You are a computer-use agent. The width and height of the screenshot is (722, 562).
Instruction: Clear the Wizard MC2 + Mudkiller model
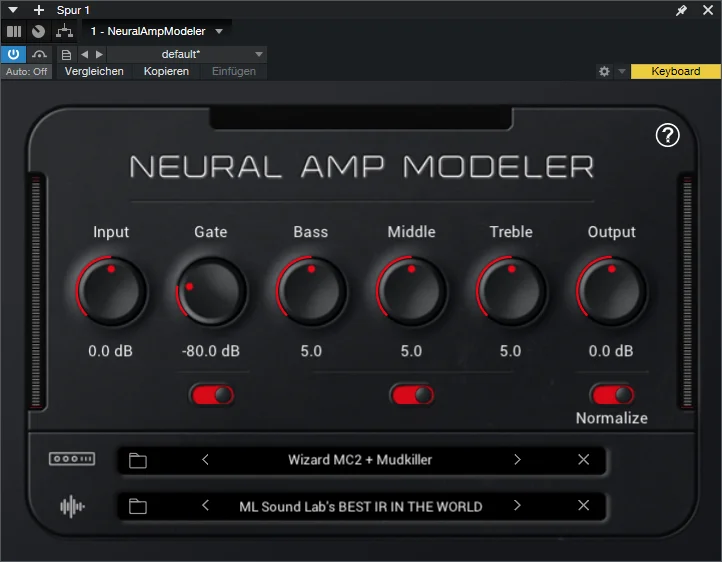tap(583, 459)
